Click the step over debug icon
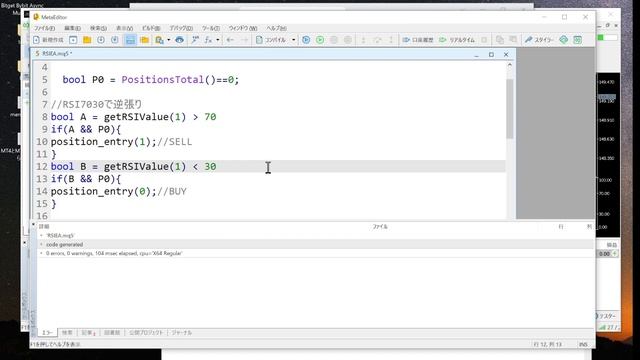Screen dimensions: 640x360 [x=377, y=40]
